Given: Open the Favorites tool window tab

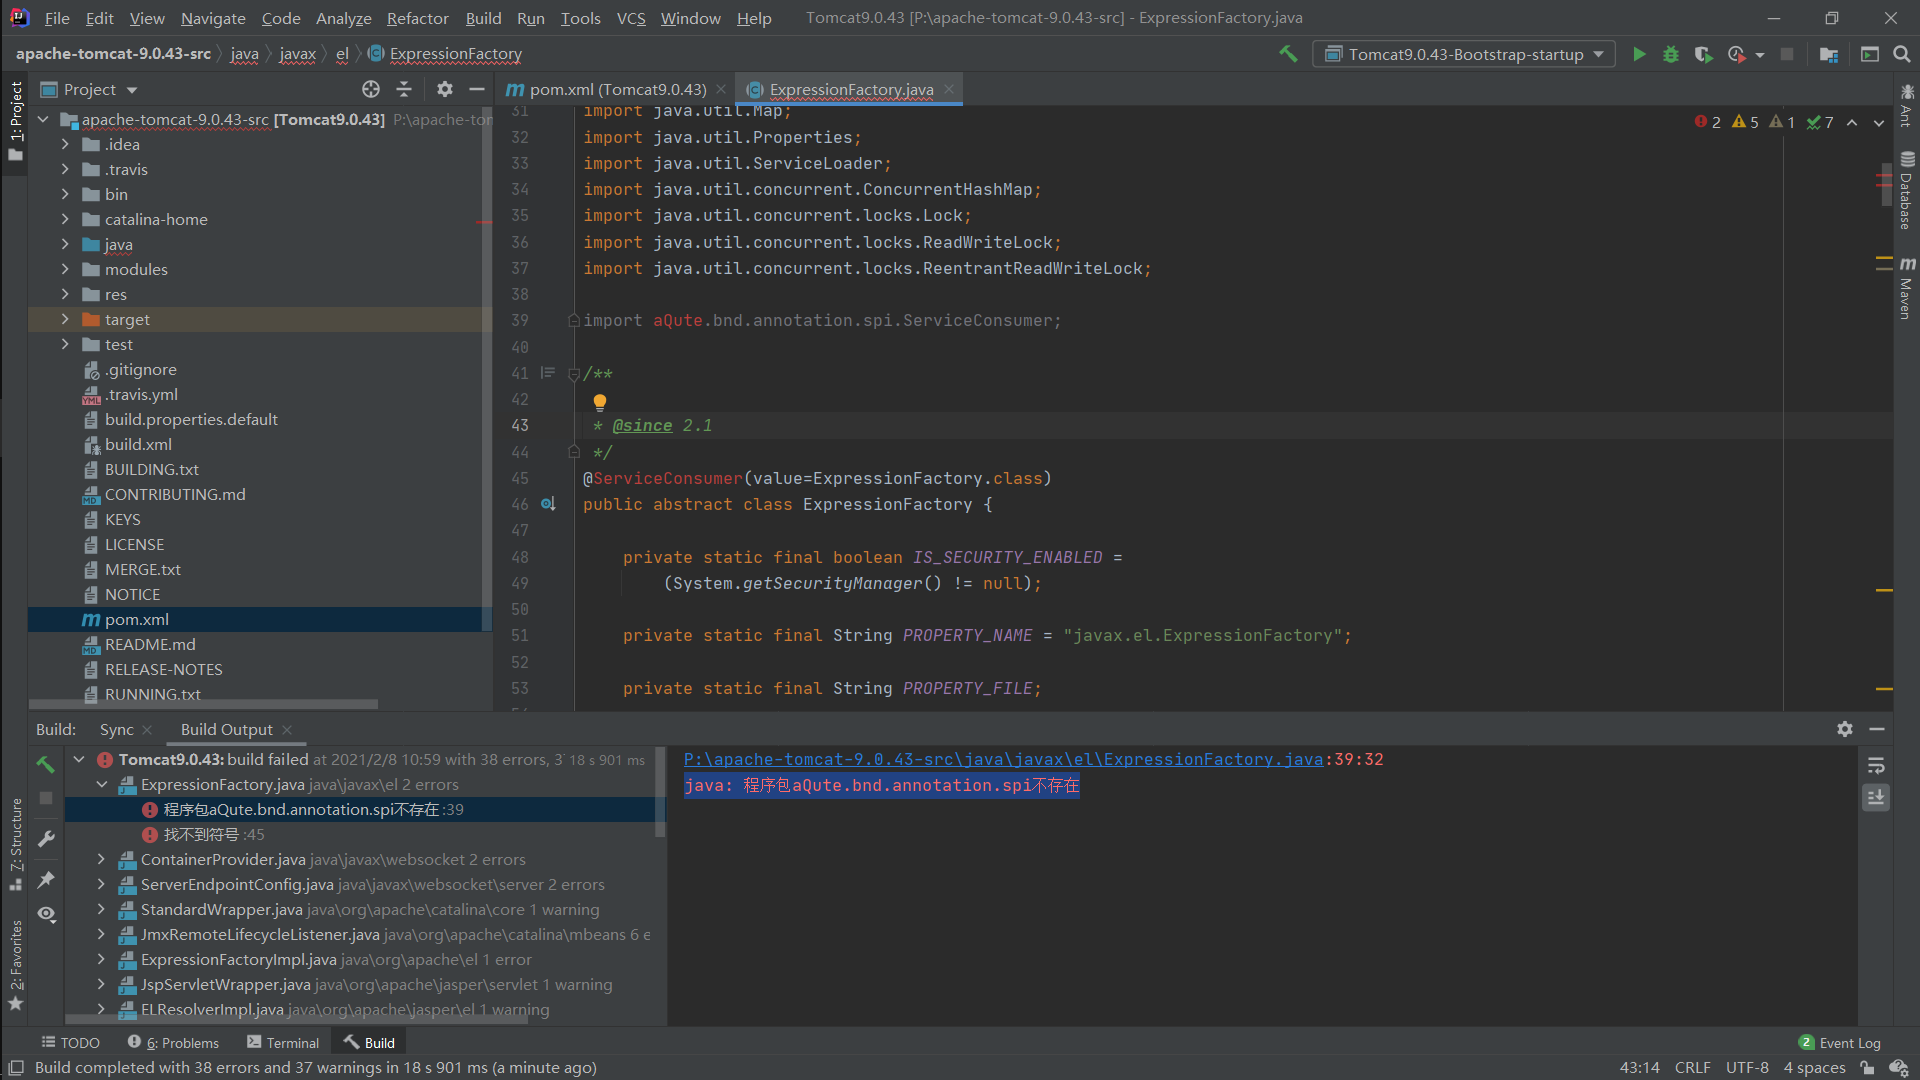Looking at the screenshot, I should pyautogui.click(x=15, y=965).
